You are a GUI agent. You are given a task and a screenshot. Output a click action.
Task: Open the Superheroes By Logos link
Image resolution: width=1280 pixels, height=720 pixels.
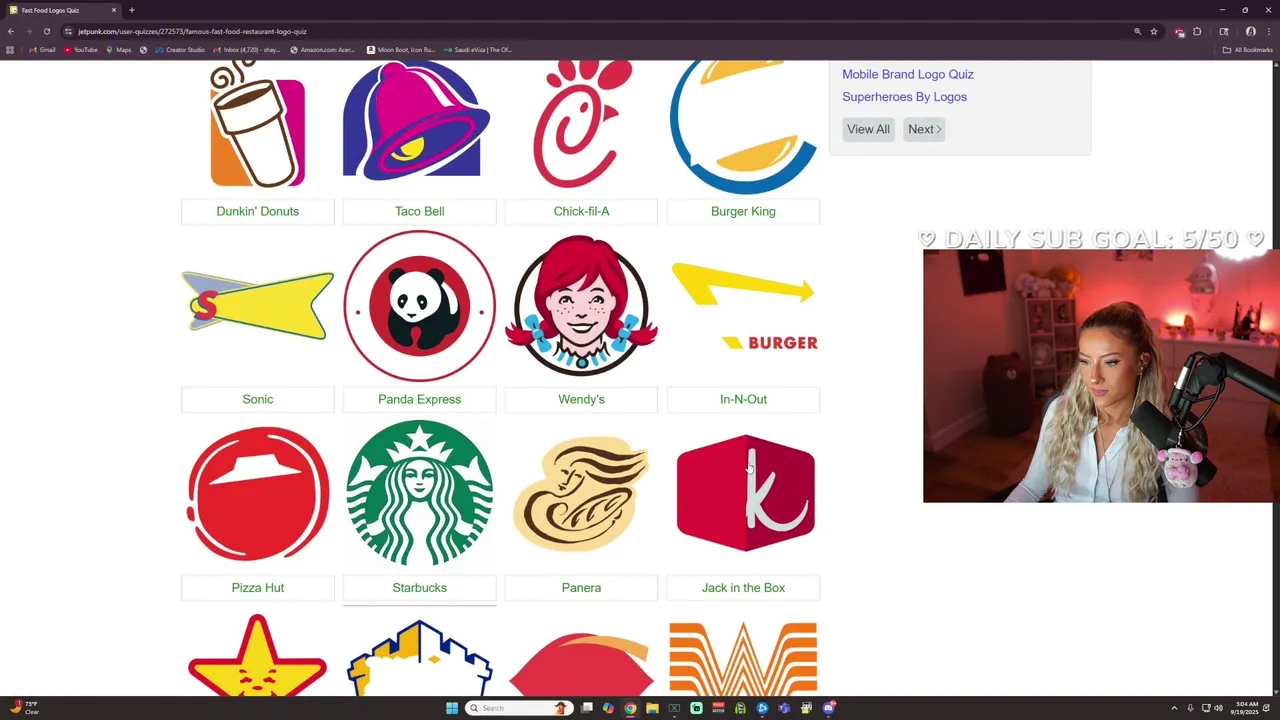904,97
